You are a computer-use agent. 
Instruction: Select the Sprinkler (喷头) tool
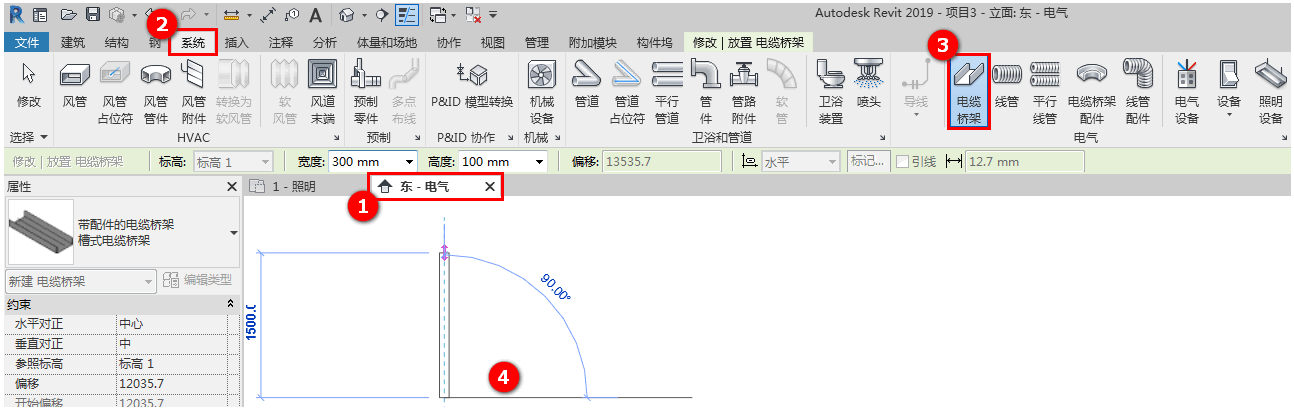[868, 84]
